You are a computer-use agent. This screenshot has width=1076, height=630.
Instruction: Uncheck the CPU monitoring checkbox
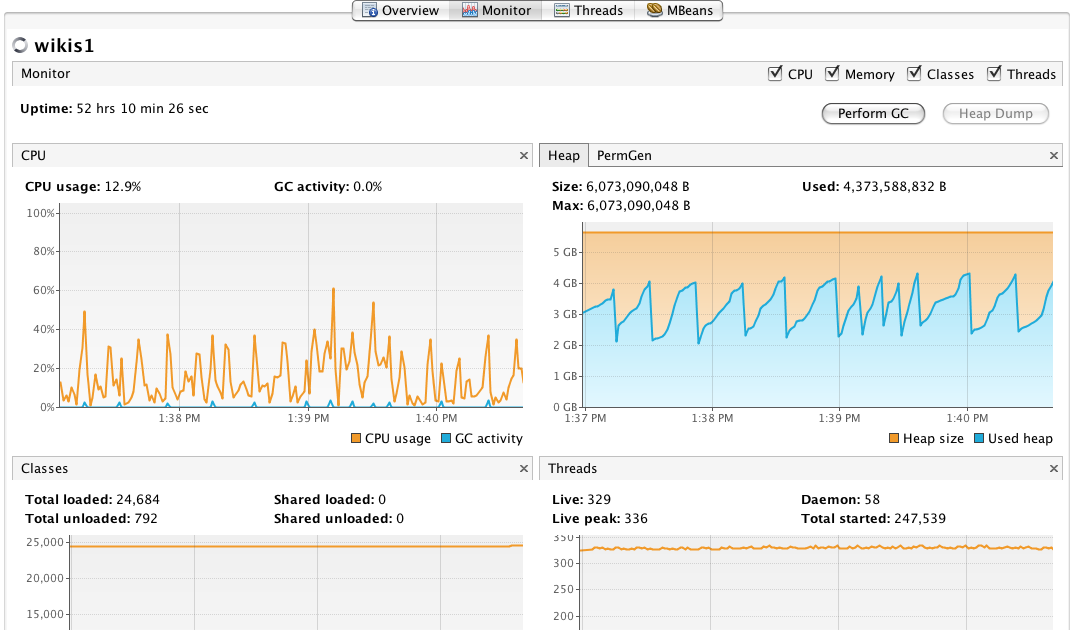tap(775, 73)
